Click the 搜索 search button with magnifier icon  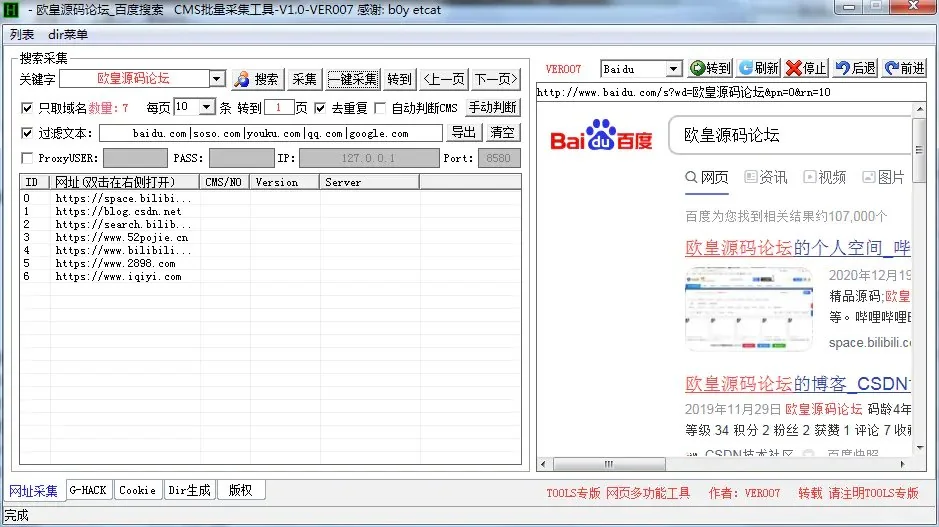(x=257, y=79)
